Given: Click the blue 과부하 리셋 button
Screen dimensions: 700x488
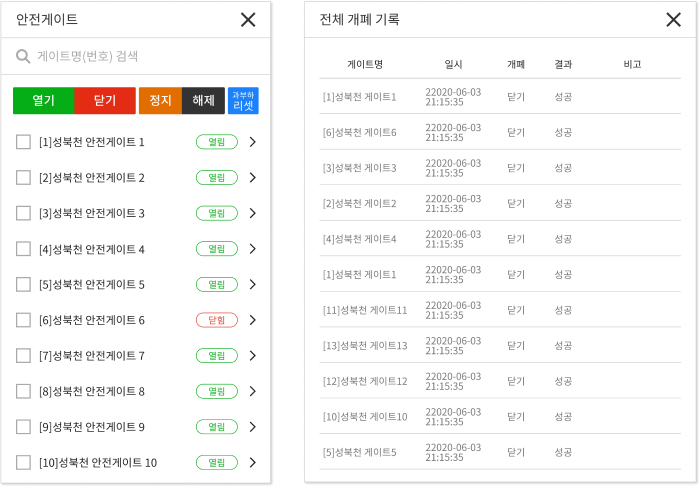Looking at the screenshot, I should (243, 101).
